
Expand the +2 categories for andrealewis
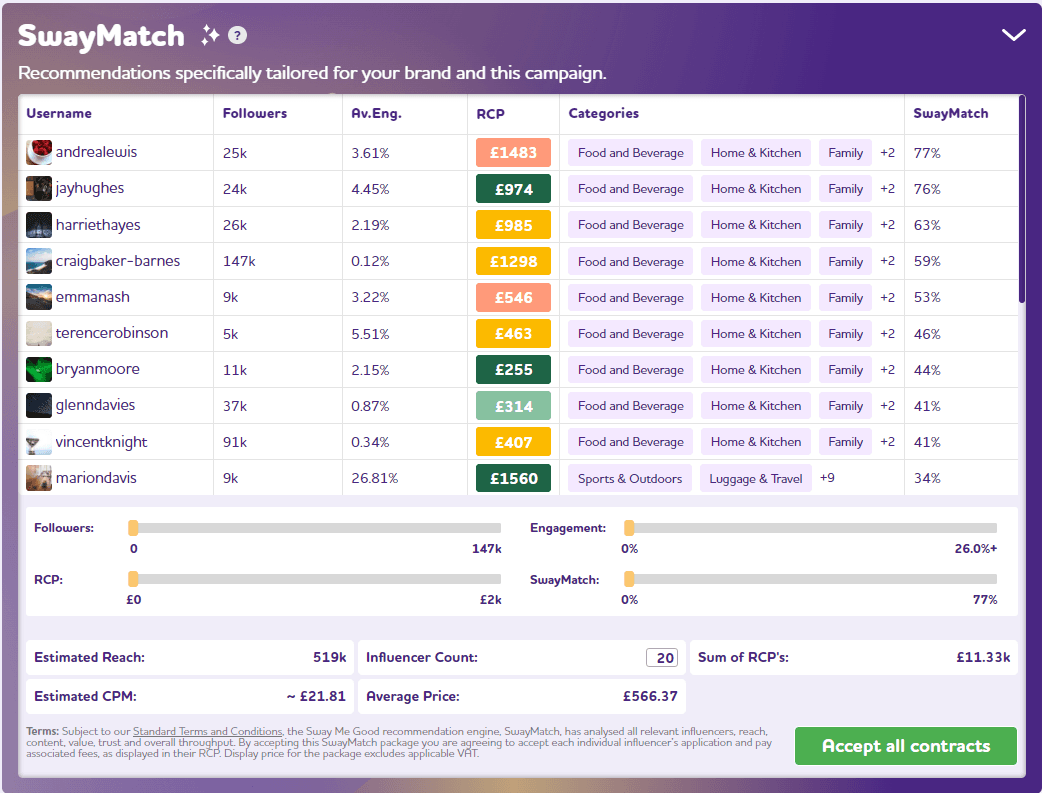pyautogui.click(x=887, y=153)
